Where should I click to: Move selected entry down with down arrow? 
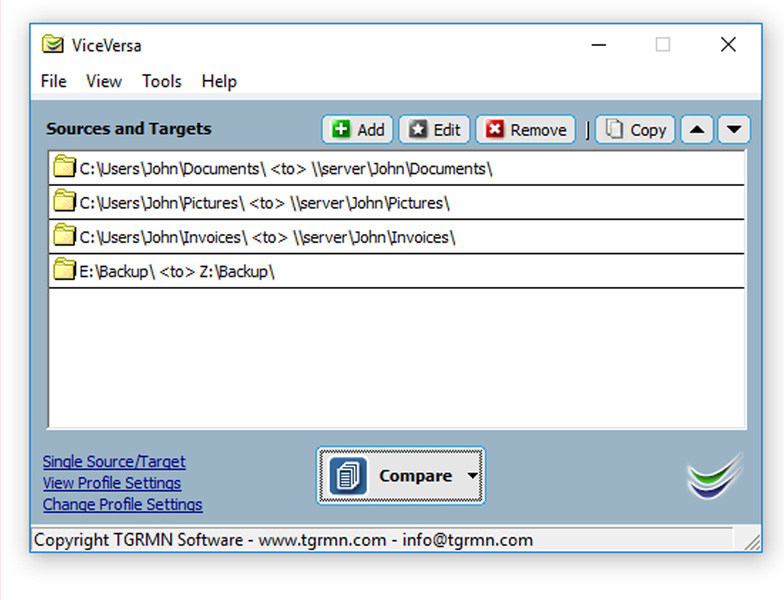[x=734, y=130]
